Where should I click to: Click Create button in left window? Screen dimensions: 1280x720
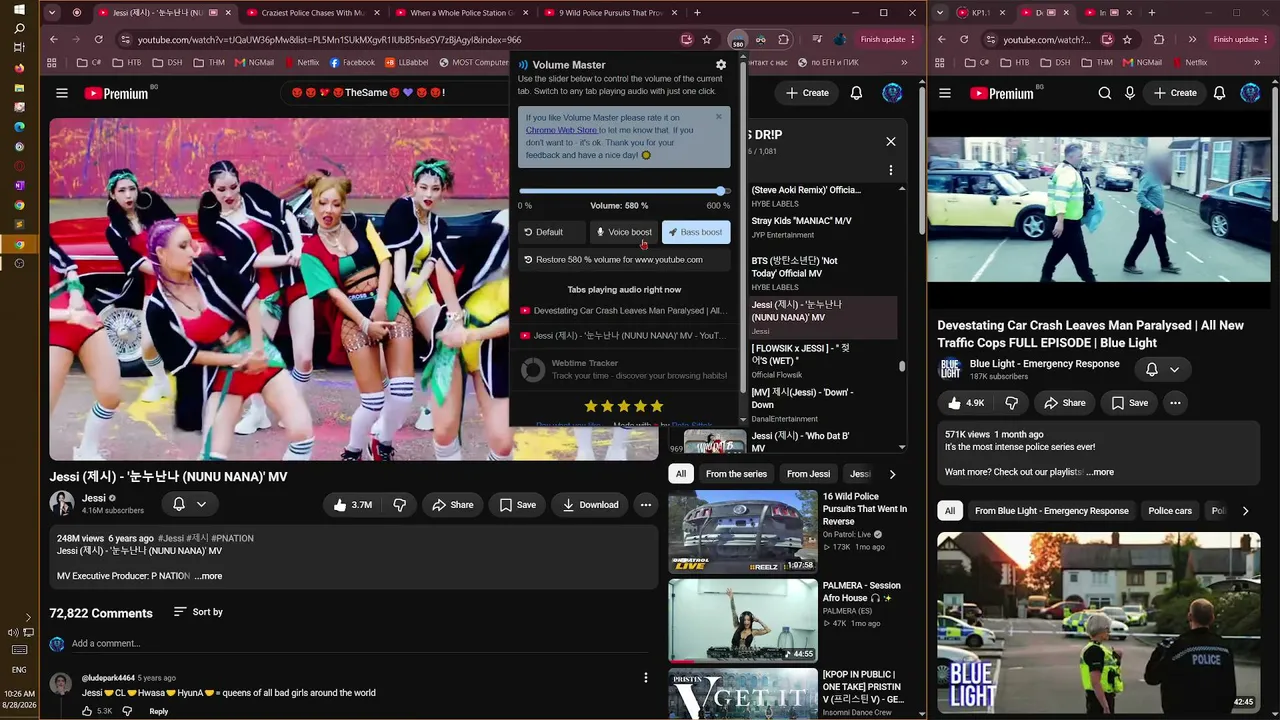click(x=807, y=93)
